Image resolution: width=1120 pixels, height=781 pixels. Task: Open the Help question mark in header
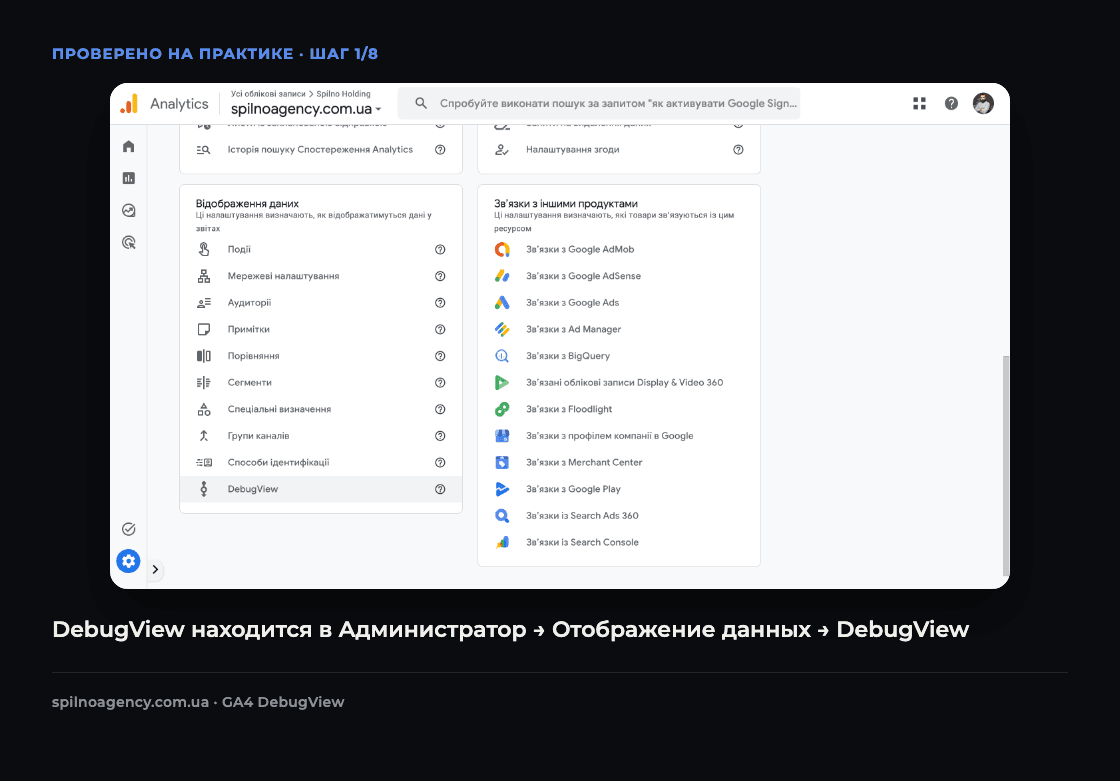click(x=951, y=104)
